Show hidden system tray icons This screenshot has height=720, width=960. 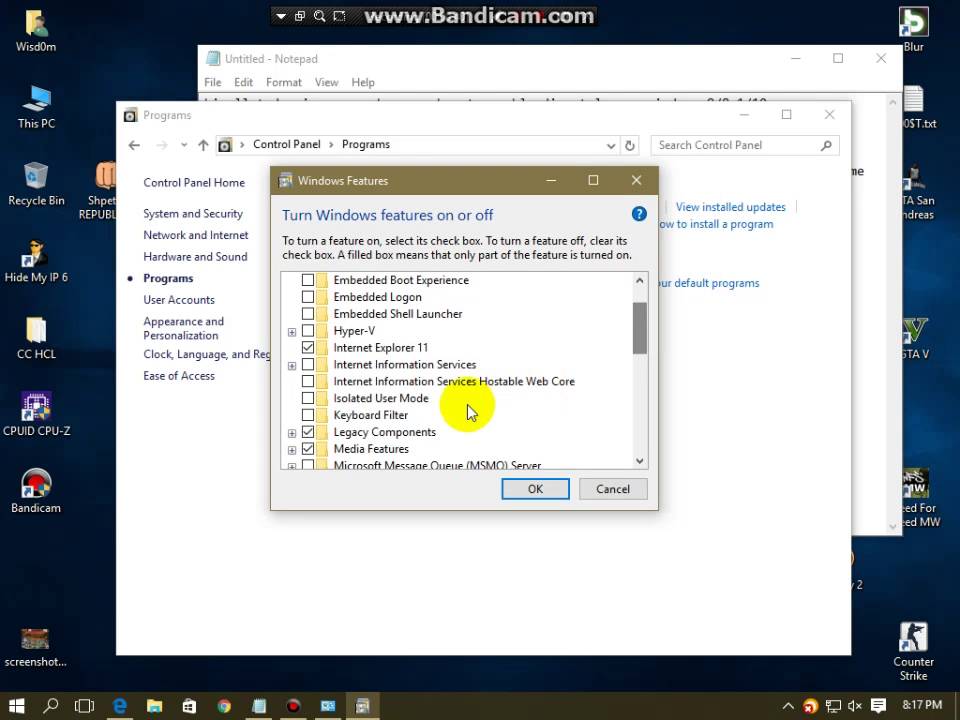788,706
